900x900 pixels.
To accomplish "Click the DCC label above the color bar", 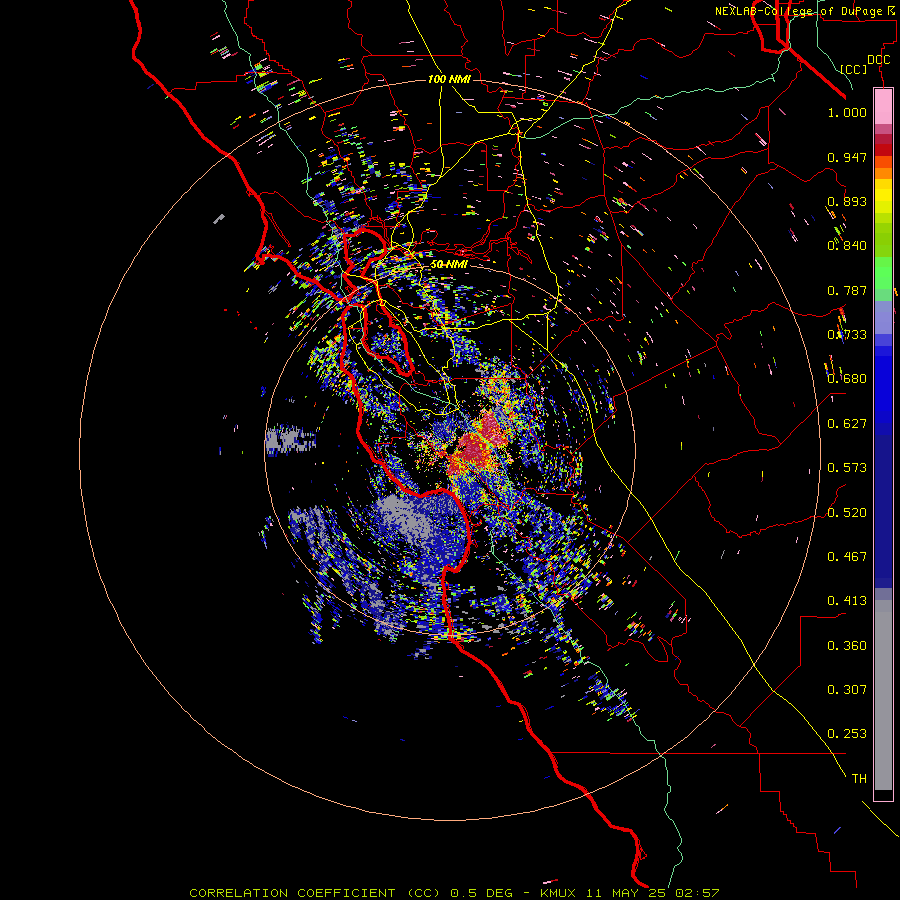I will coord(878,59).
